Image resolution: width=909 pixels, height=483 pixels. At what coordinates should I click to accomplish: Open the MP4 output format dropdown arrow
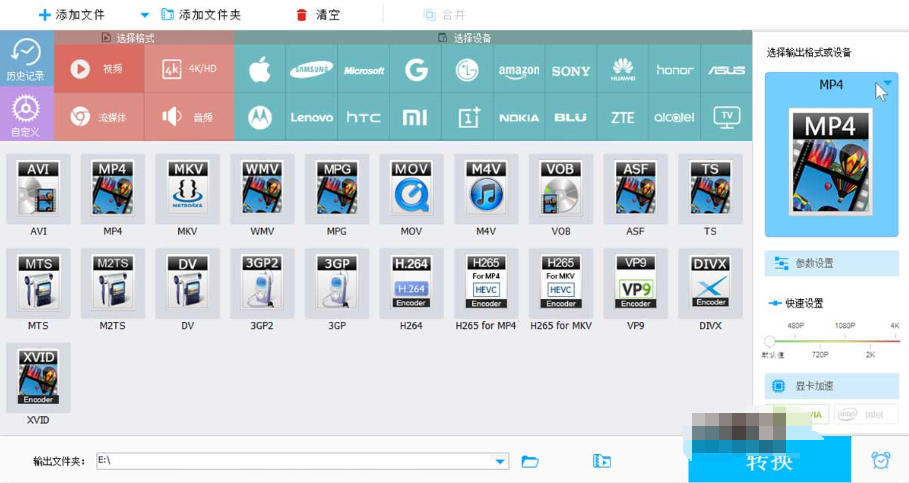[x=886, y=85]
